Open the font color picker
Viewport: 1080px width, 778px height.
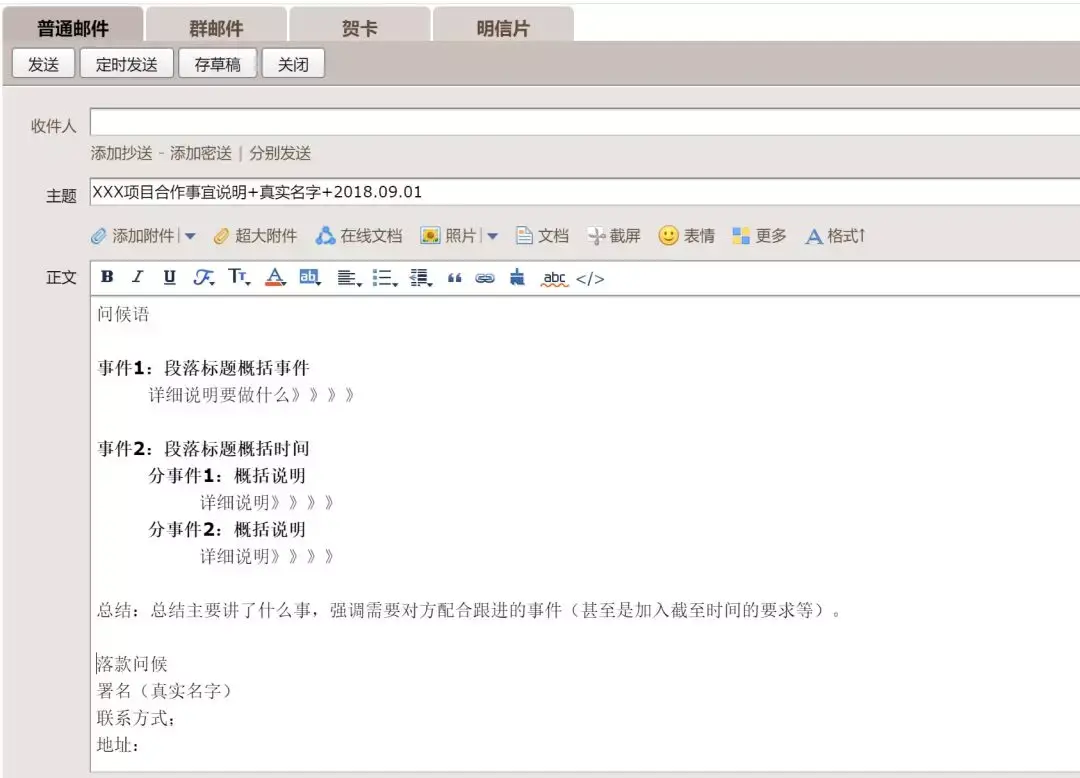coord(273,278)
